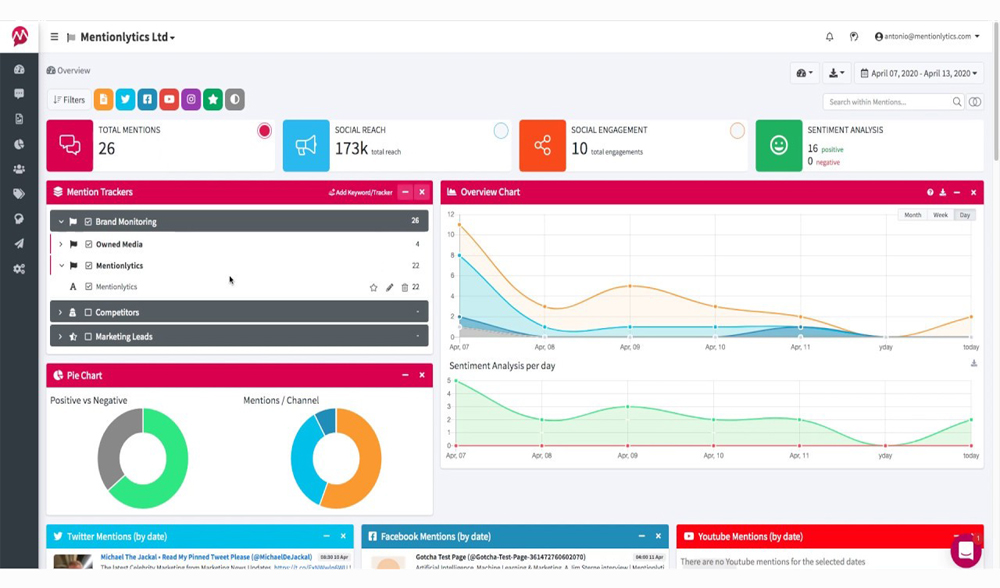The image size is (1000, 588).
Task: Check the Marketing Leads checkbox
Action: 89,337
